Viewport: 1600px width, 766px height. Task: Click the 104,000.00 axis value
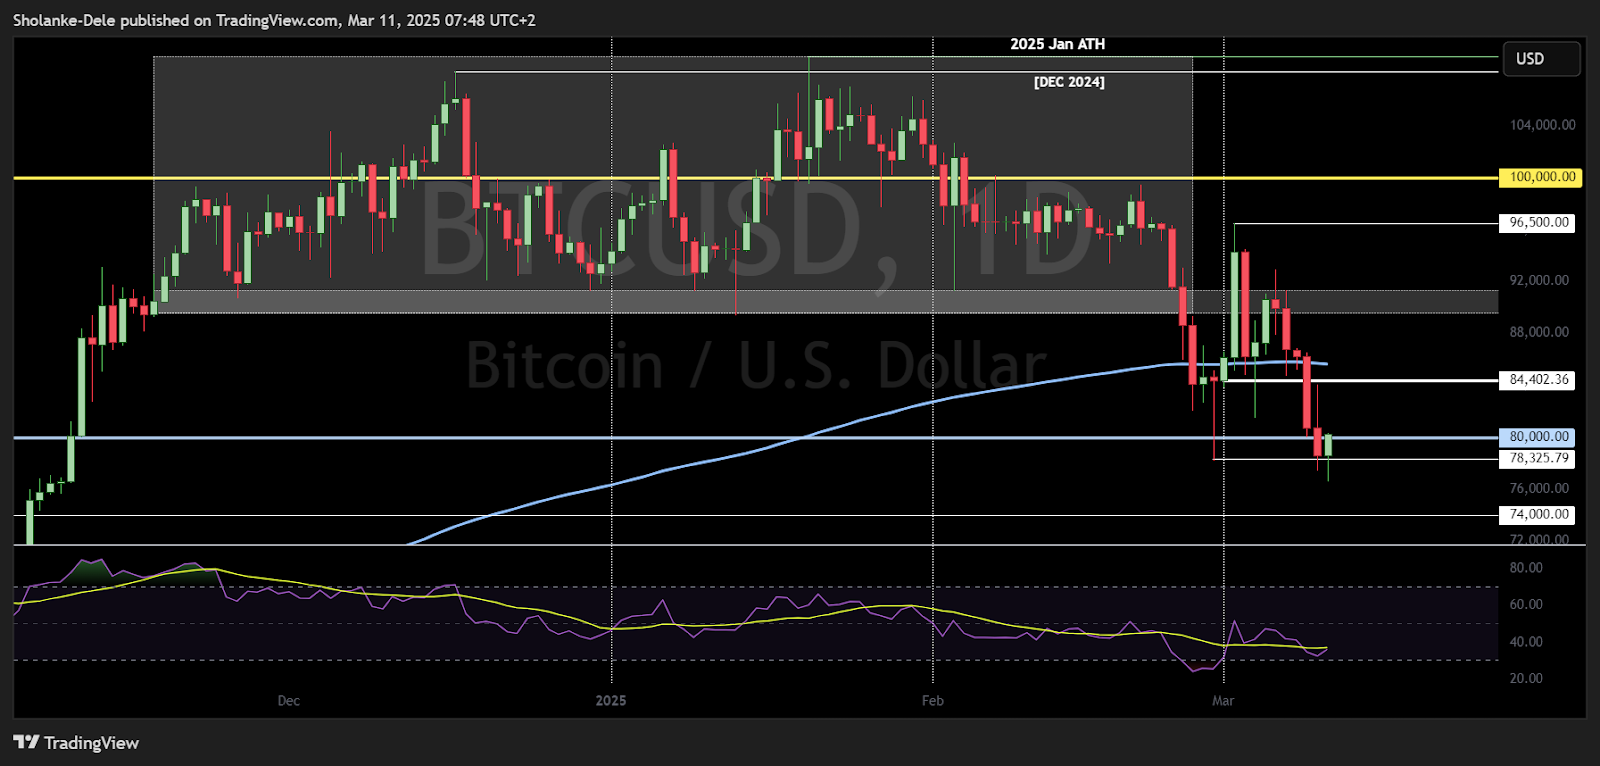1542,125
